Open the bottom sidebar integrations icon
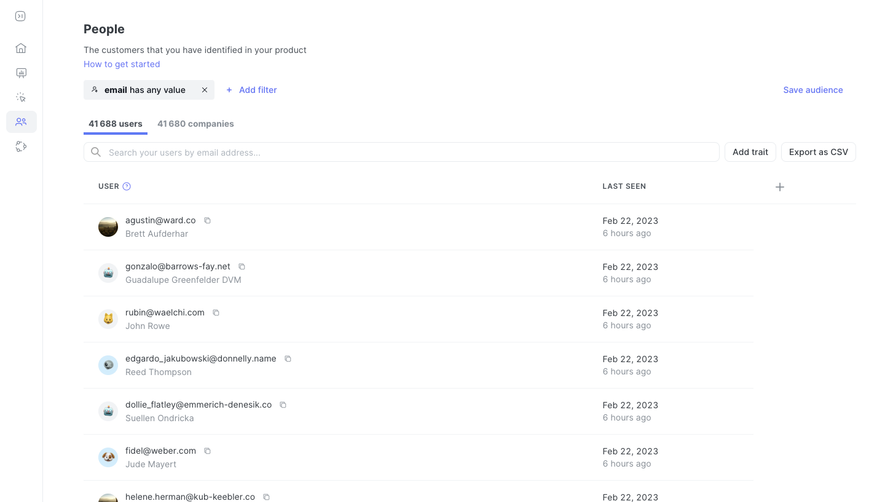This screenshot has width=885, height=502. pos(21,146)
